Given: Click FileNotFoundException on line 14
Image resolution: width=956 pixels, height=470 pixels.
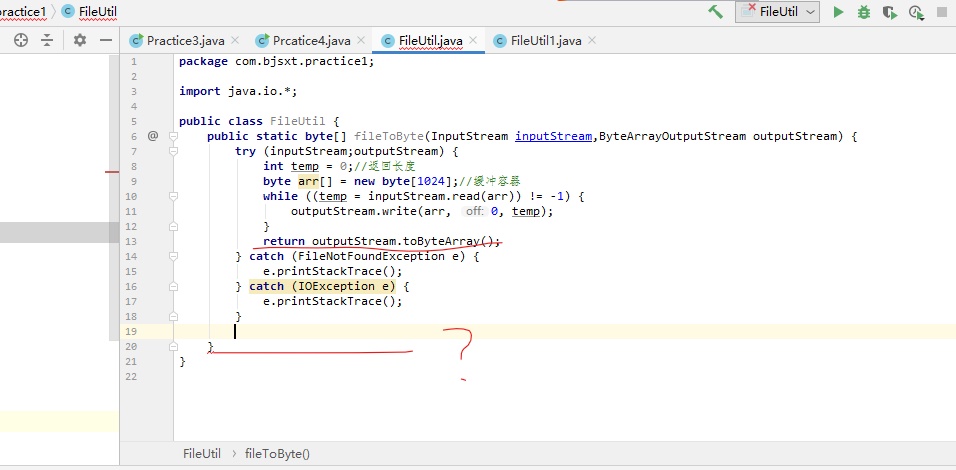Looking at the screenshot, I should [371, 256].
